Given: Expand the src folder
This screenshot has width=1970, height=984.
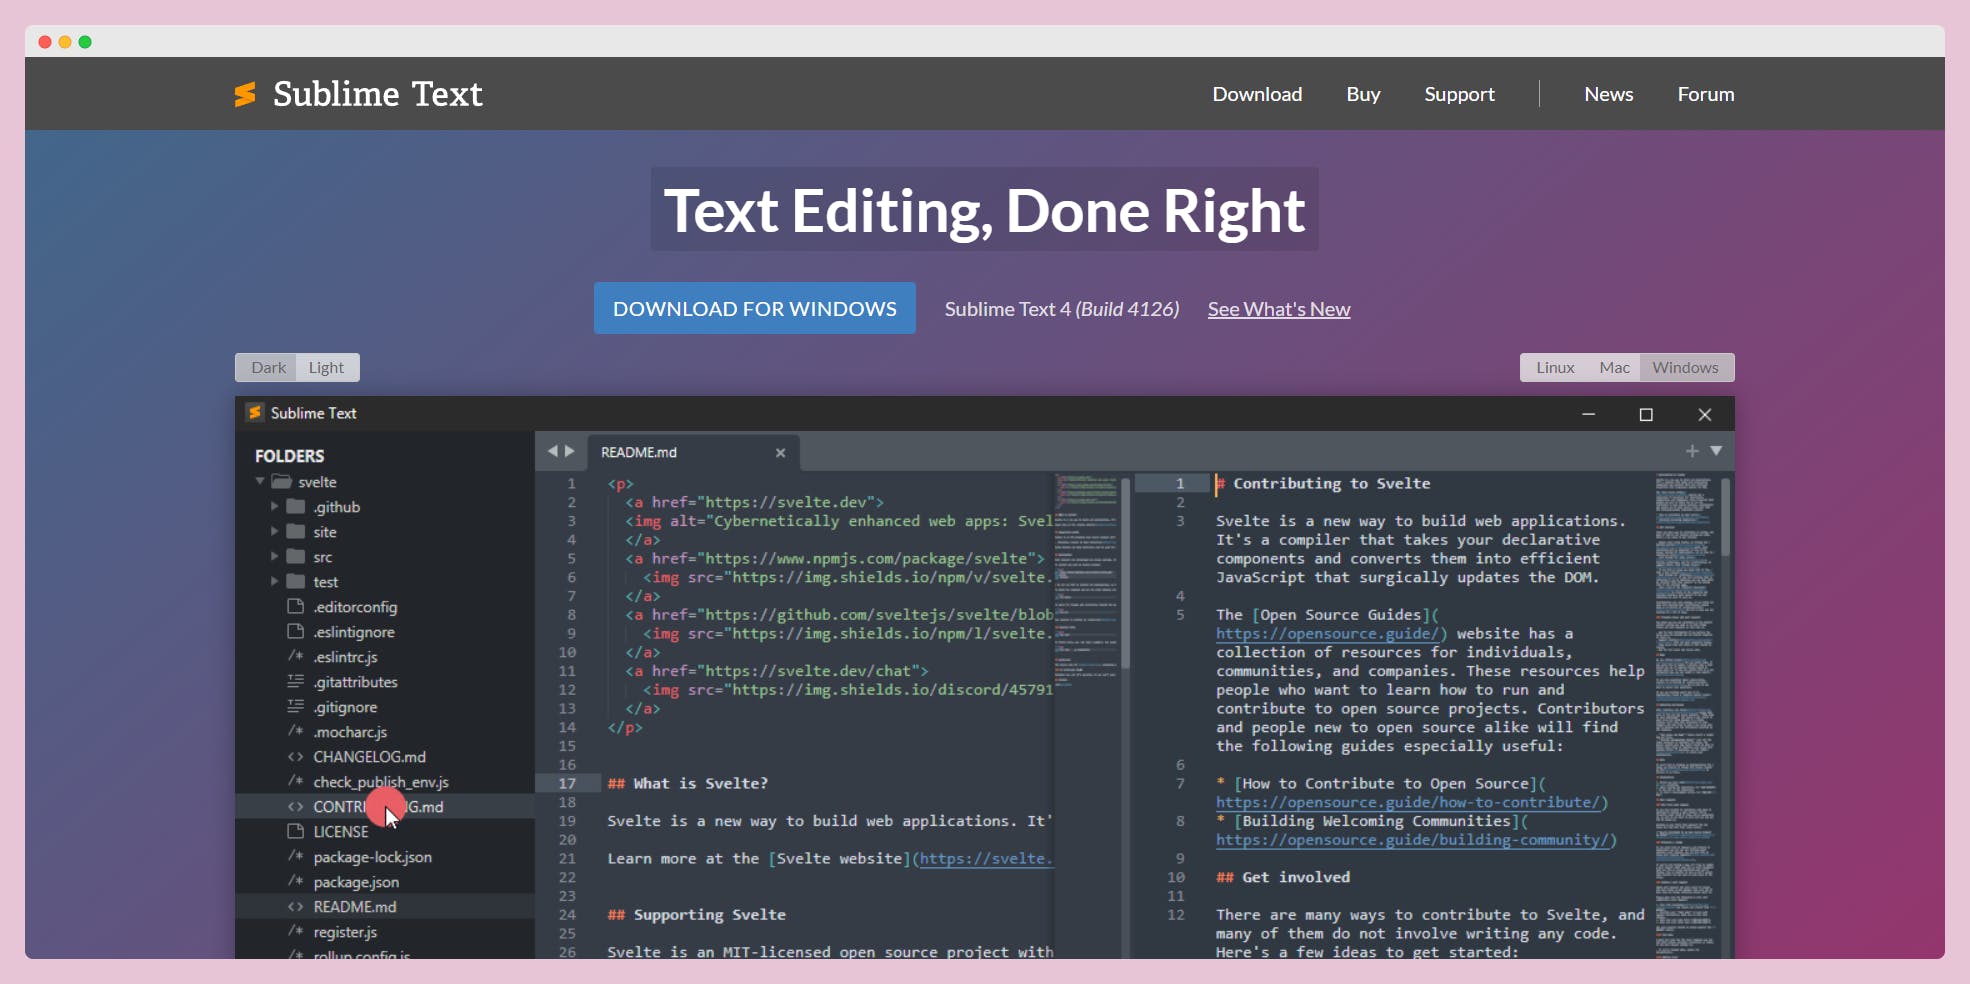Looking at the screenshot, I should tap(274, 556).
